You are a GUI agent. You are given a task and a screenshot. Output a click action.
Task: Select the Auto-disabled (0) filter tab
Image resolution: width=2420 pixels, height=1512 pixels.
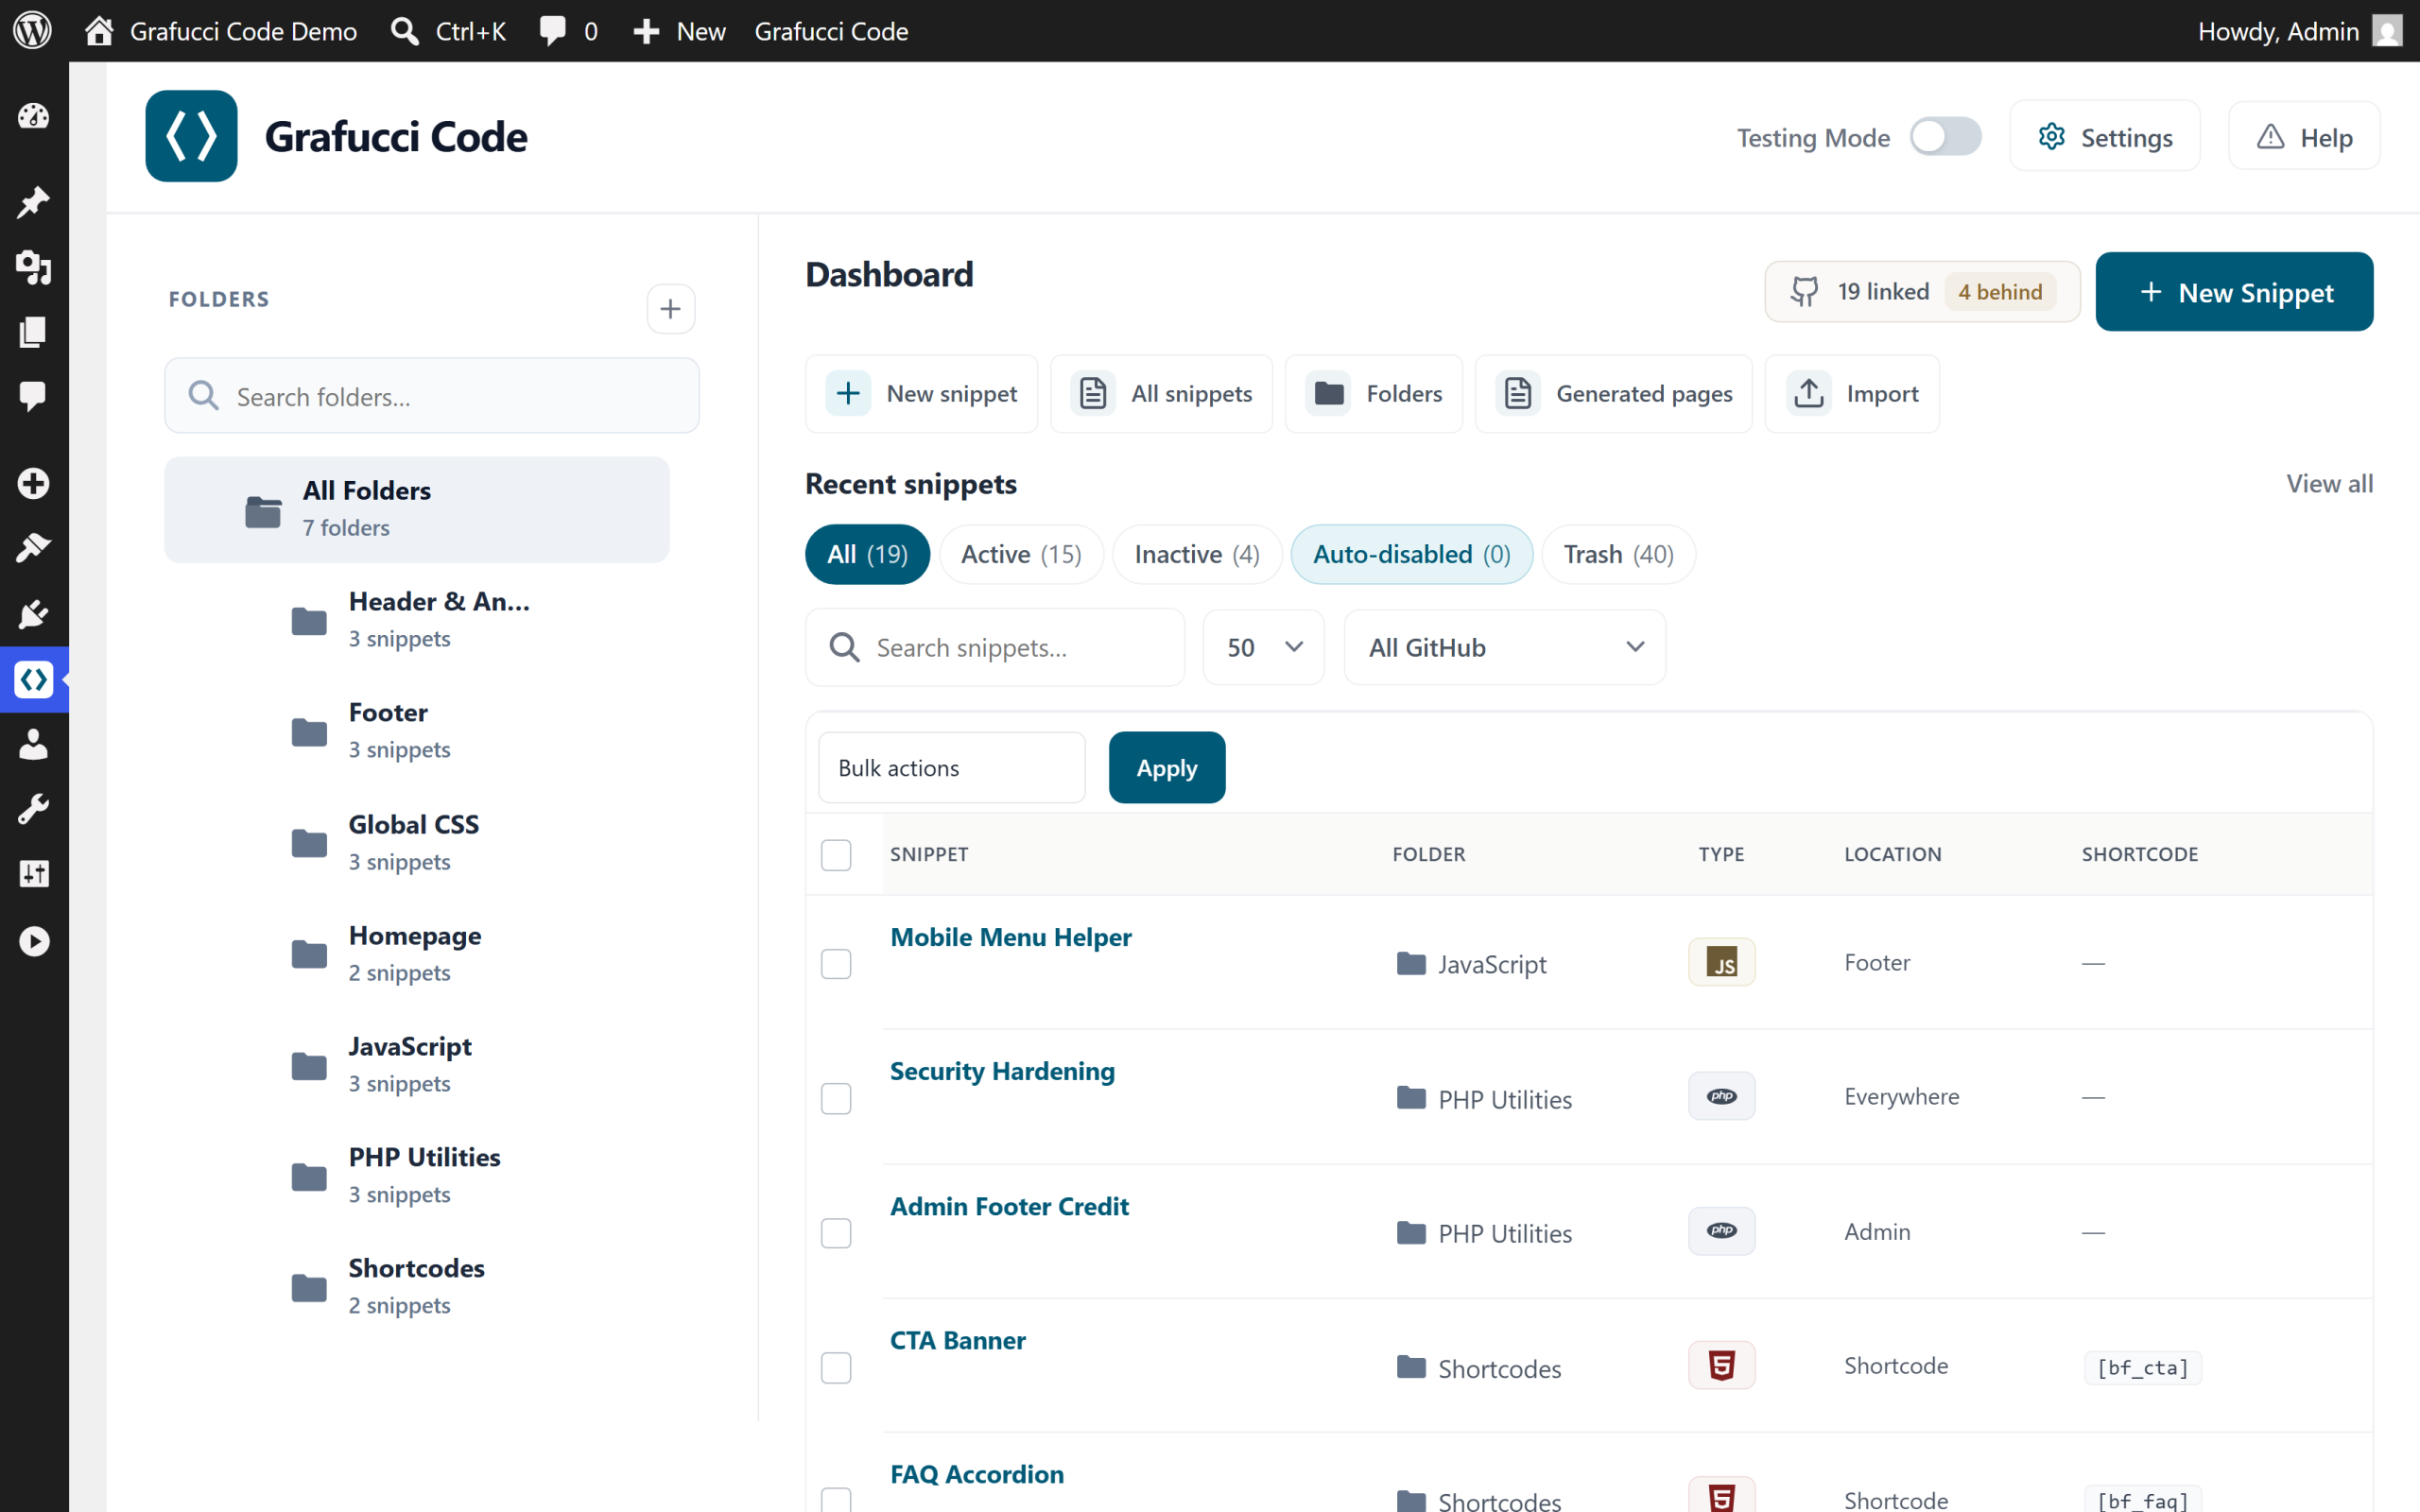coord(1411,554)
